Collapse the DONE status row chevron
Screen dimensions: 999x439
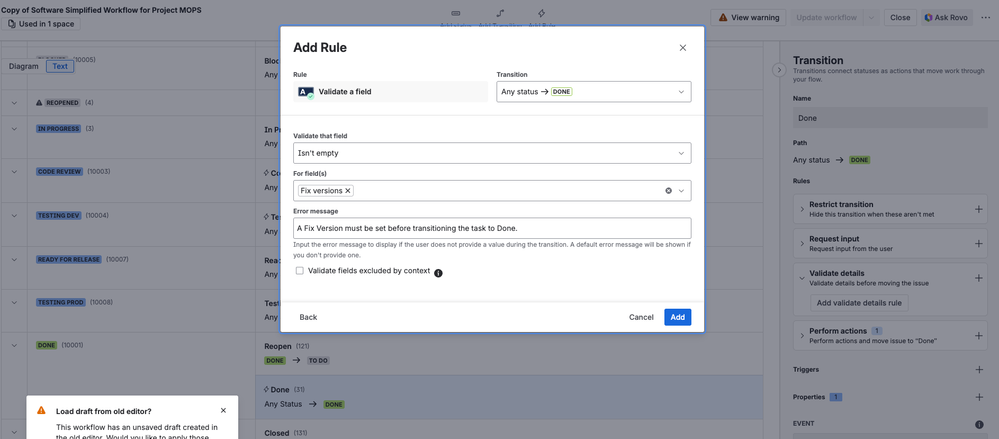(x=14, y=345)
